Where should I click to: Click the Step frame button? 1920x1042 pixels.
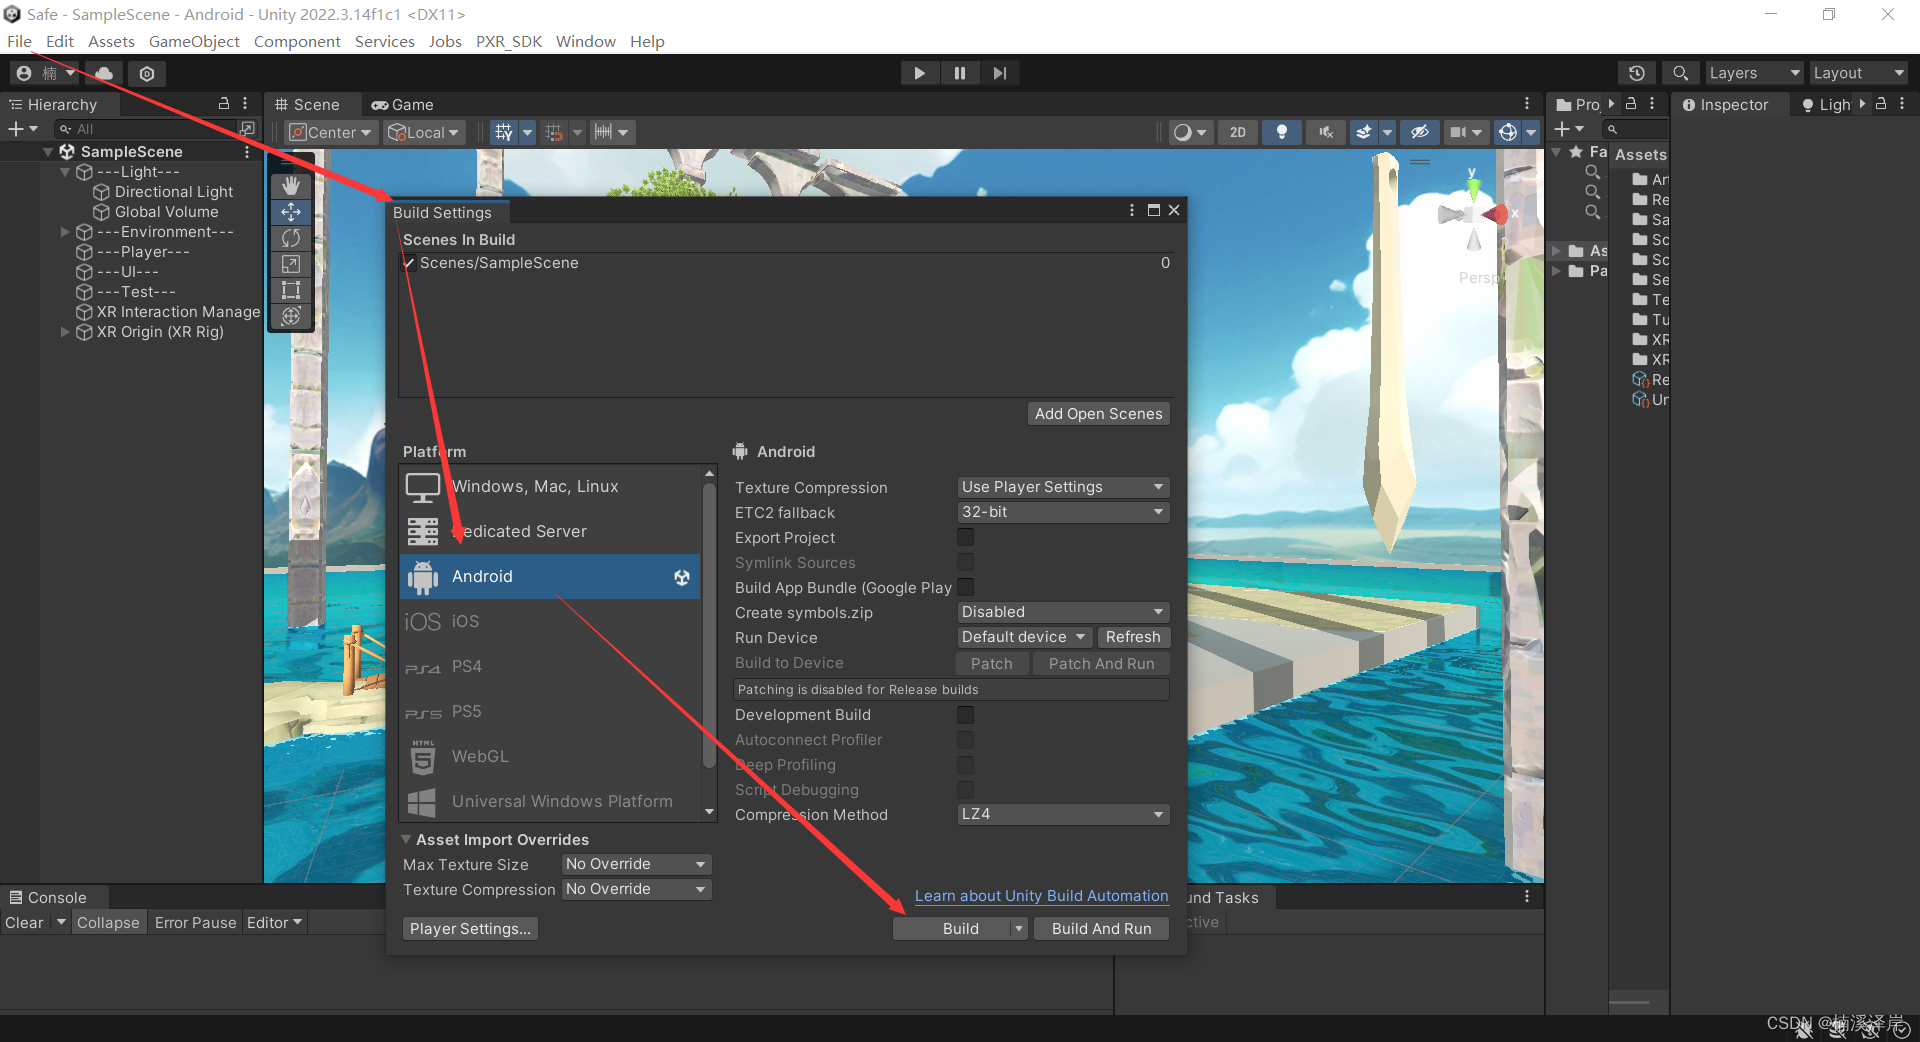click(1000, 73)
